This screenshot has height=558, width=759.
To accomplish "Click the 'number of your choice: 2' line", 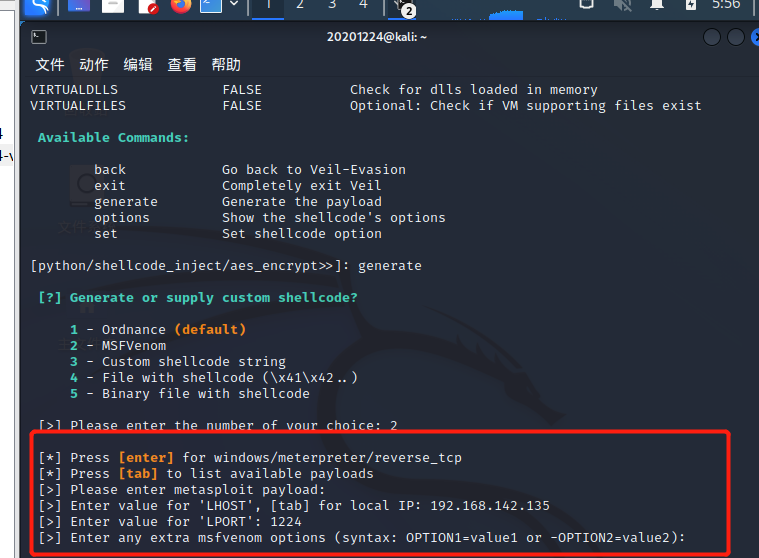I will coord(218,425).
